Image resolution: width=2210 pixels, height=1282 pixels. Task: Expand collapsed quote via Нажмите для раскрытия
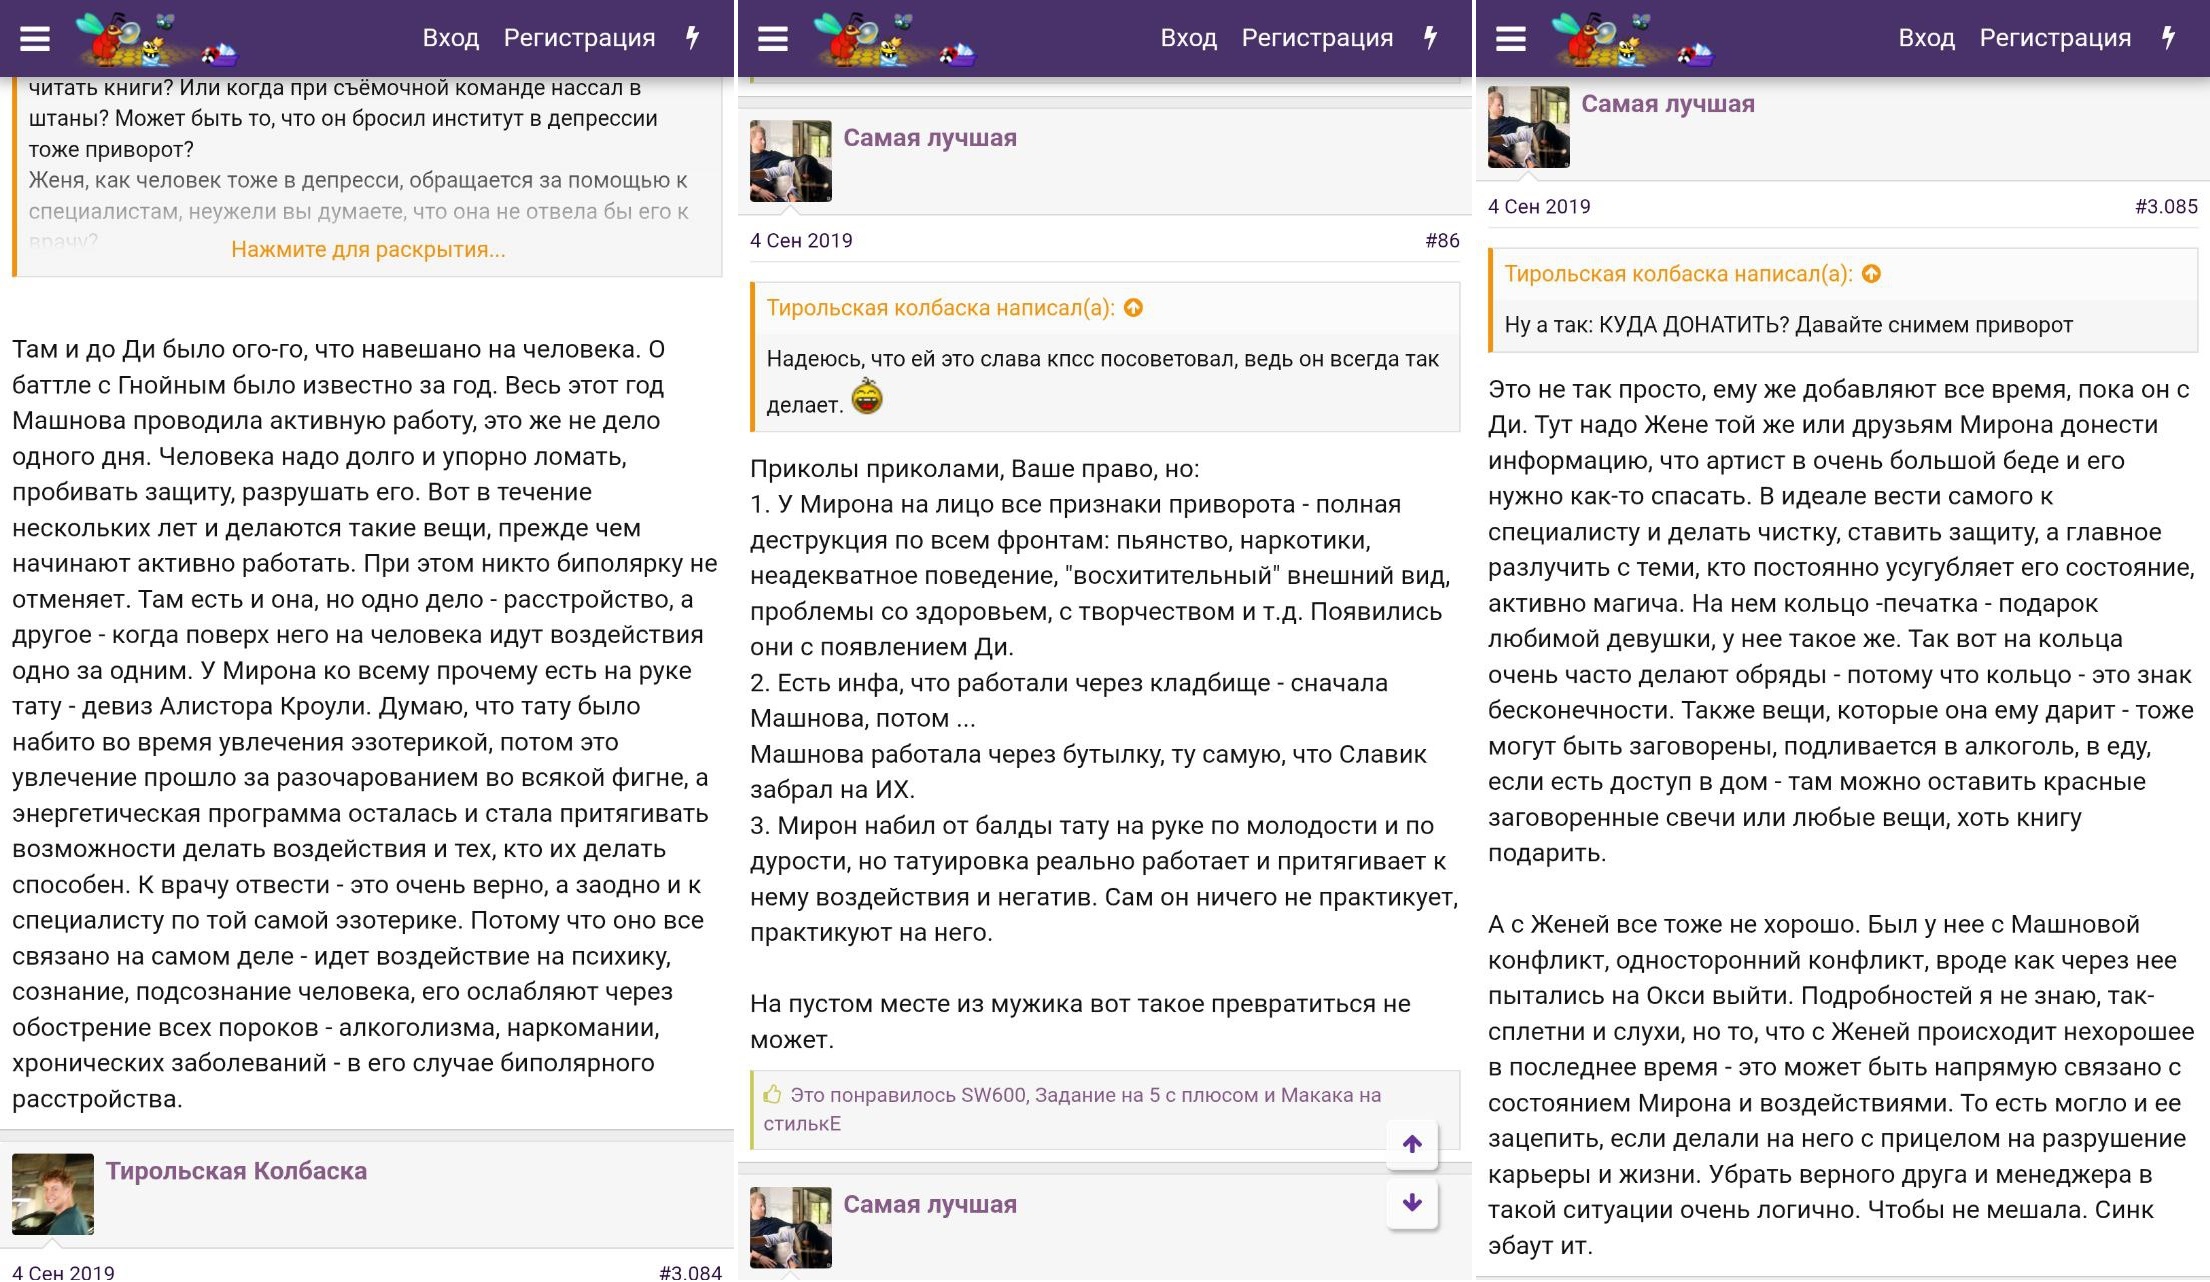368,250
